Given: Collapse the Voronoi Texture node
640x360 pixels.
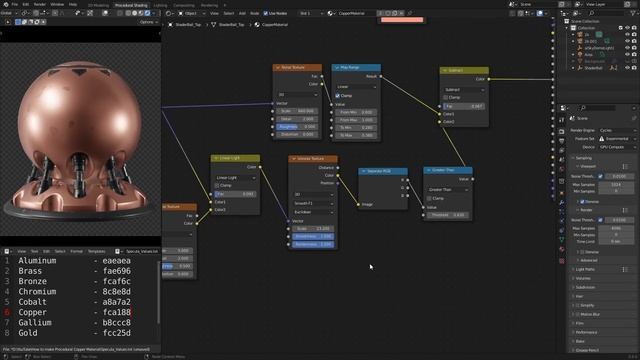Looking at the screenshot, I should (294, 159).
